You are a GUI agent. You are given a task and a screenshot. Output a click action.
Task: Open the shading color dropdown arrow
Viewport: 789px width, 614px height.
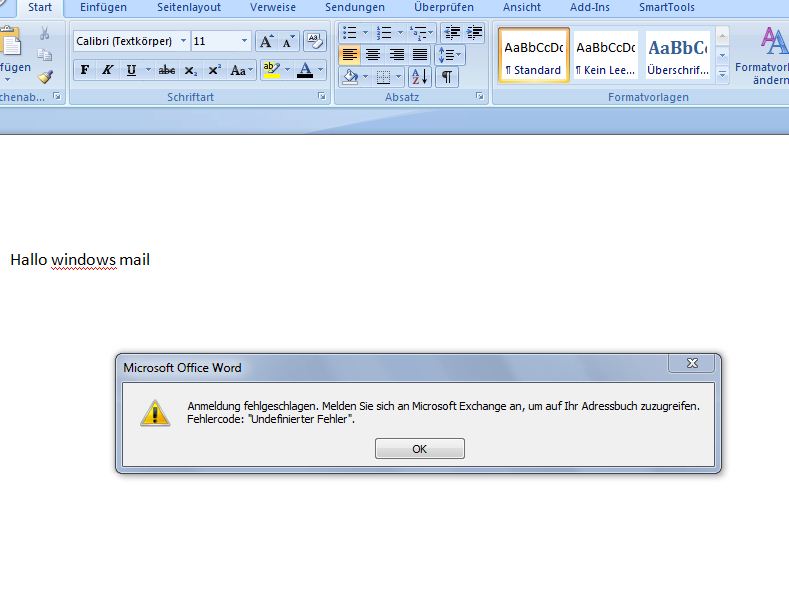click(x=365, y=76)
